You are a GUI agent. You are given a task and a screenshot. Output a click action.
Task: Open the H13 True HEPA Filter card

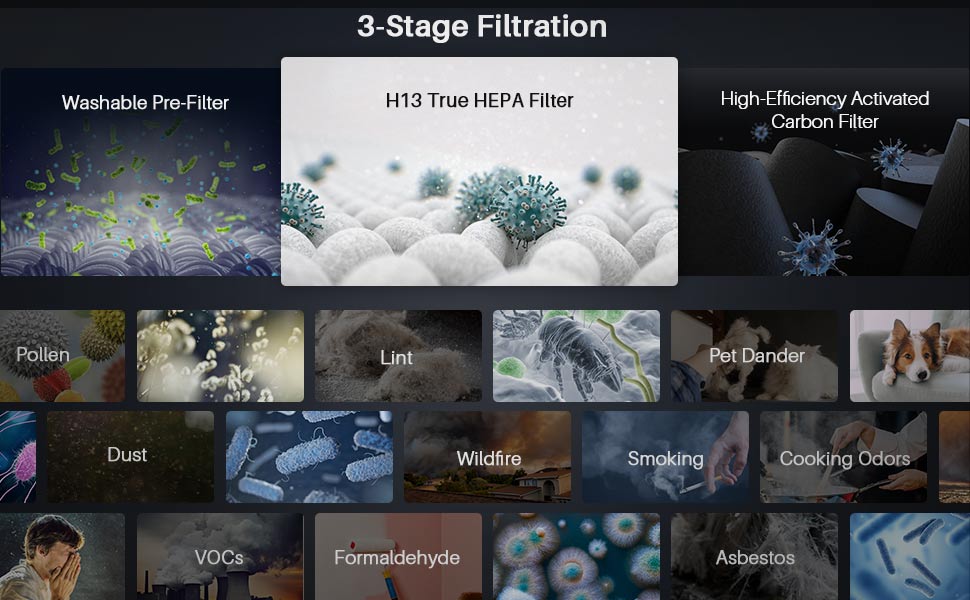coord(479,171)
